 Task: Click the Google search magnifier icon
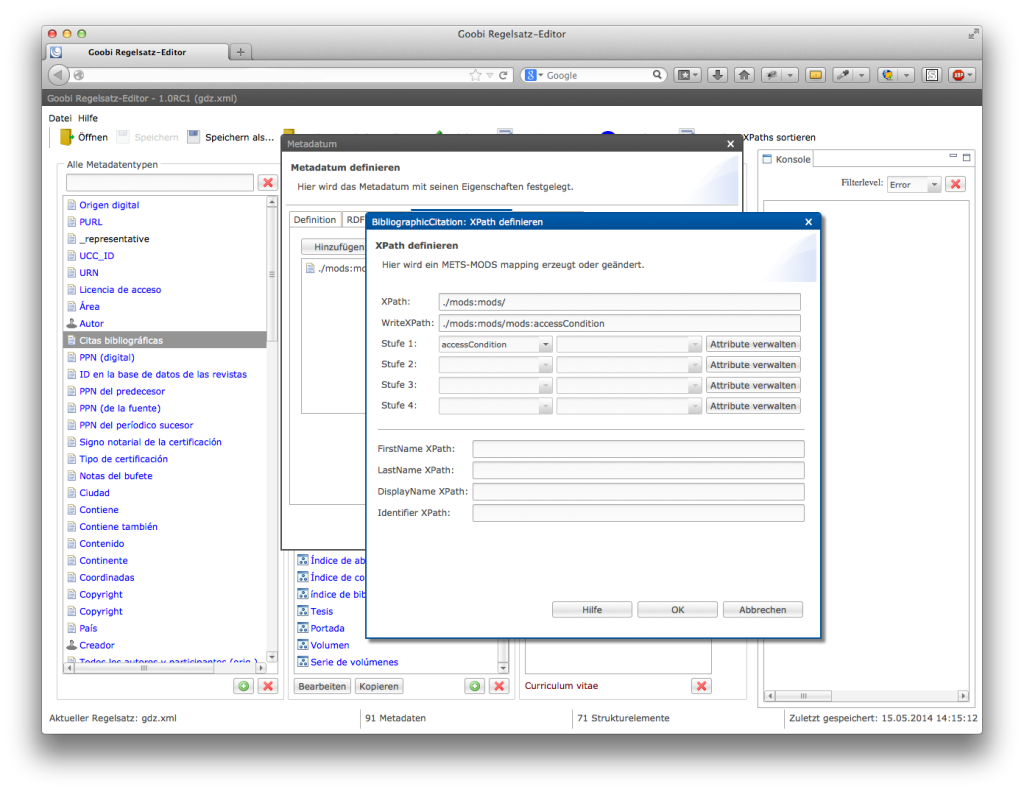tap(657, 75)
